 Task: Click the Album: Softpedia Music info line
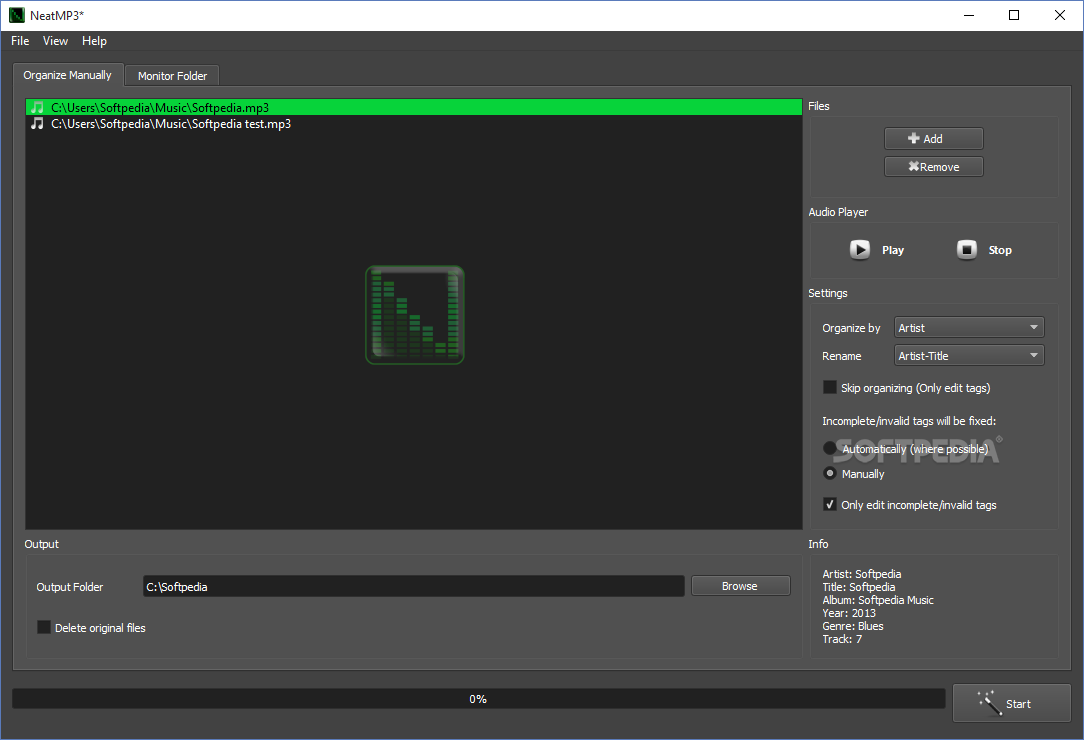(x=878, y=600)
